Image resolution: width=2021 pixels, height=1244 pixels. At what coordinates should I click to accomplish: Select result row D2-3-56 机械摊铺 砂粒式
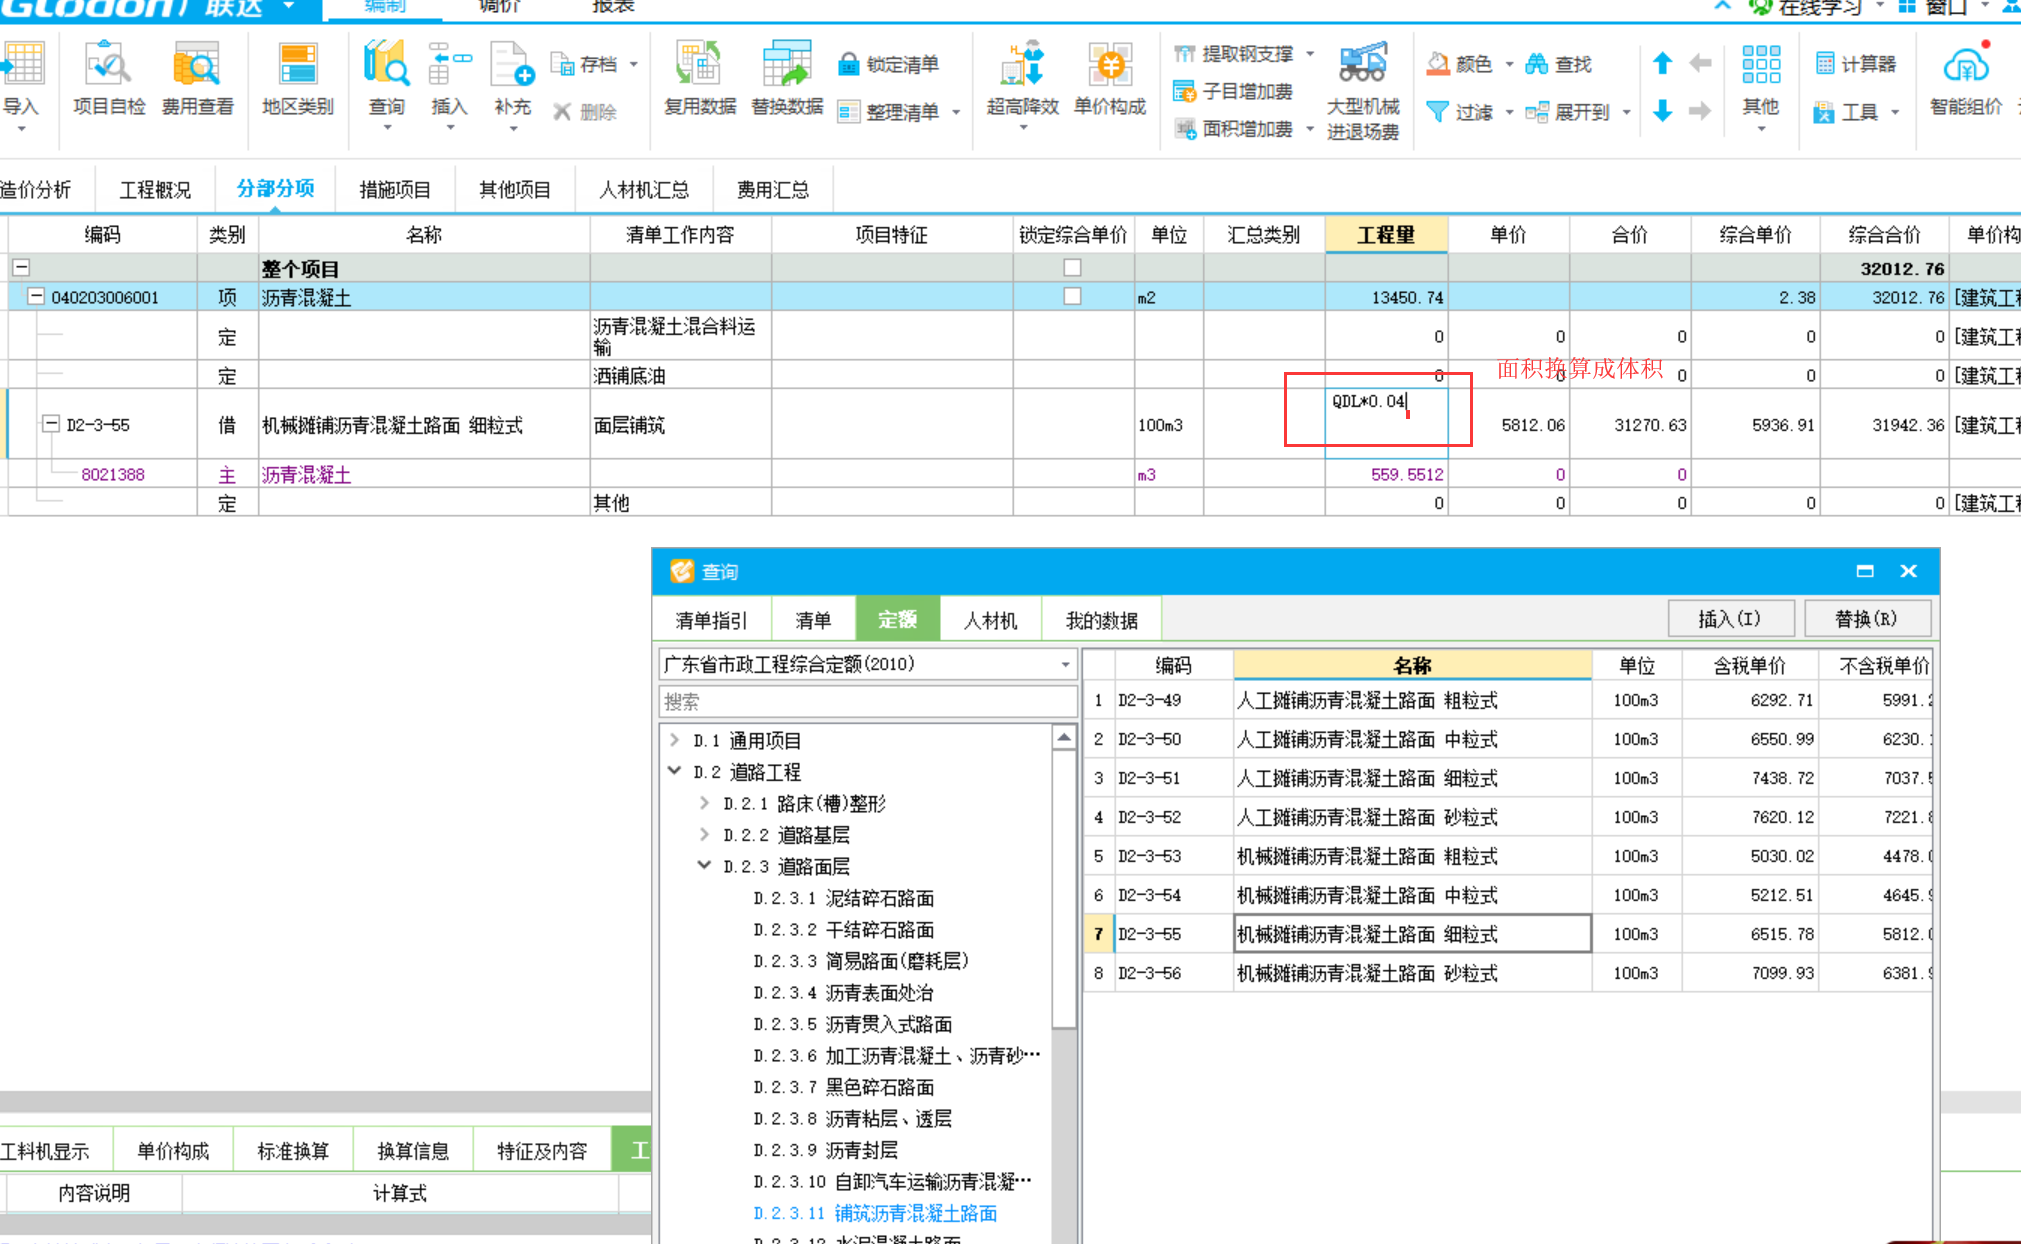1507,973
